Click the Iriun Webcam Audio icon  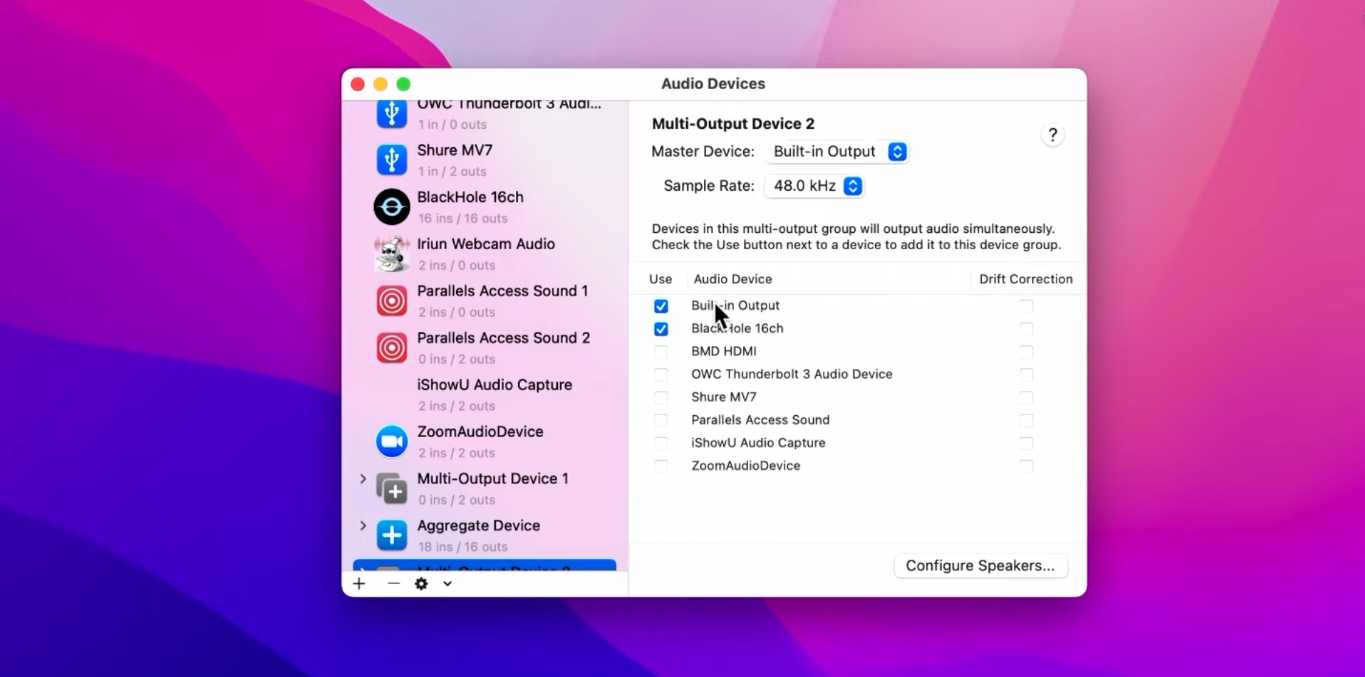tap(391, 254)
